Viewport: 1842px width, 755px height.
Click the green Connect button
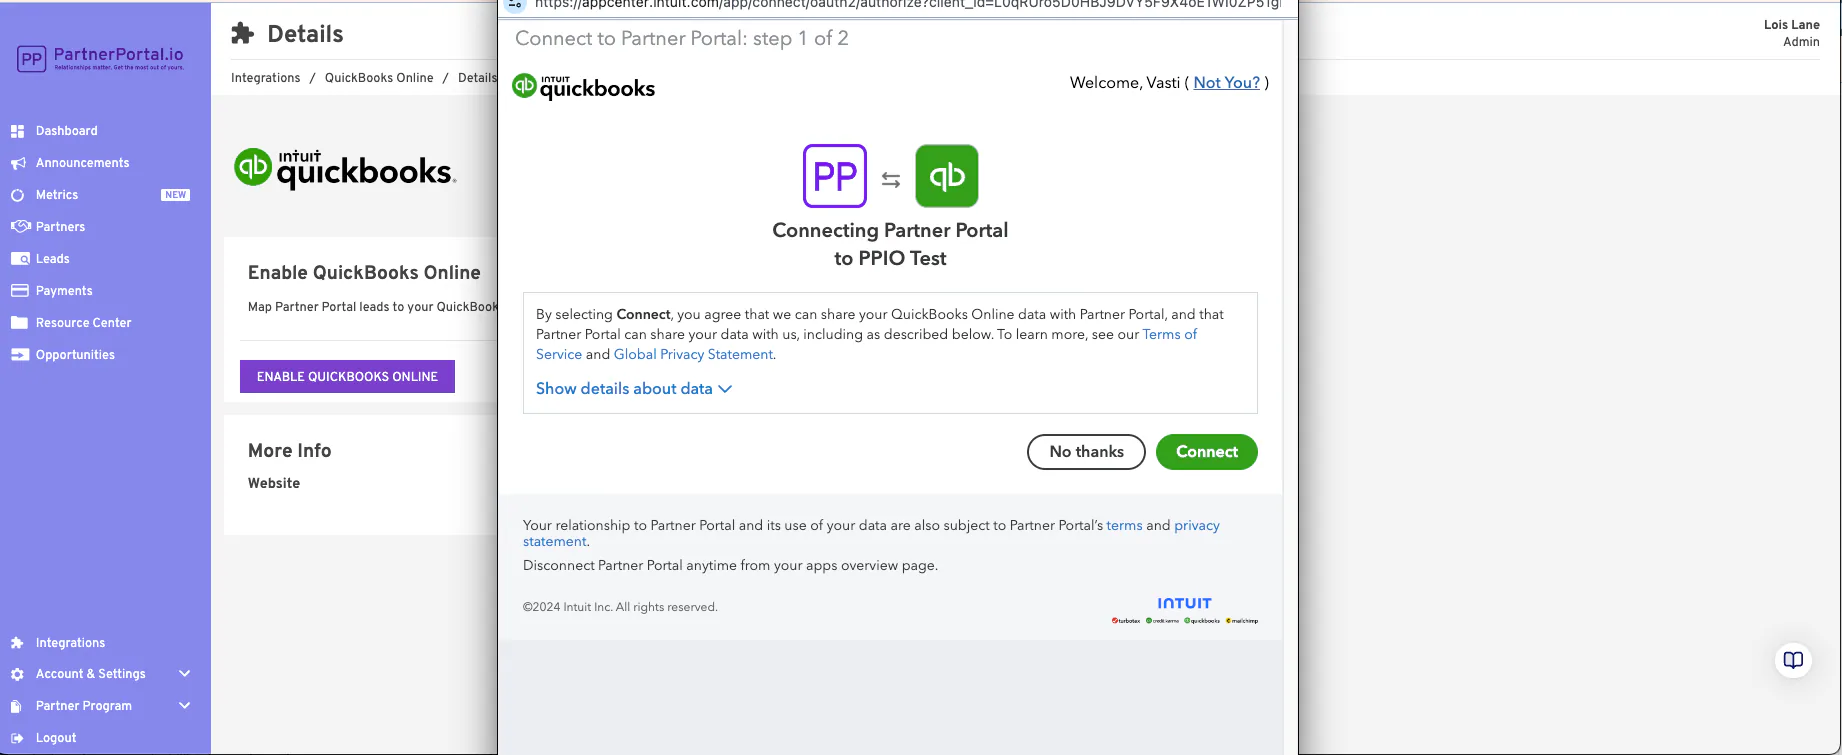[1207, 452]
